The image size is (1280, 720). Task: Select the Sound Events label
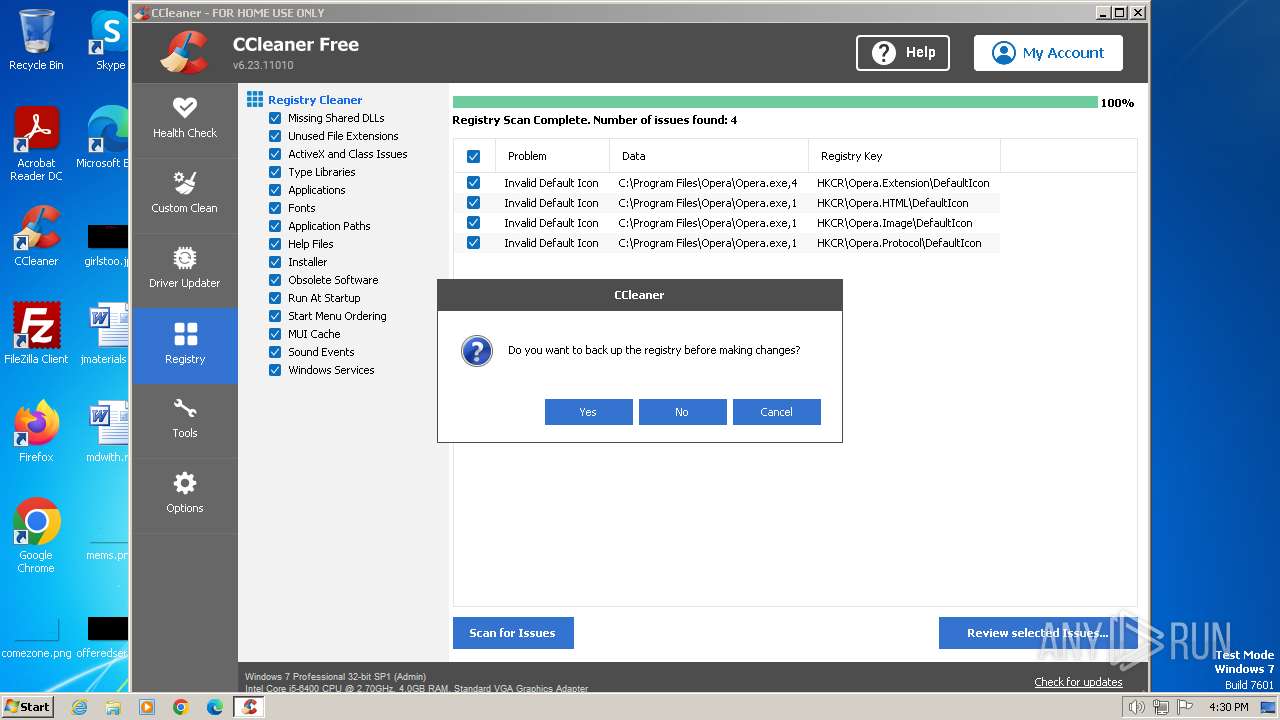pyautogui.click(x=321, y=352)
